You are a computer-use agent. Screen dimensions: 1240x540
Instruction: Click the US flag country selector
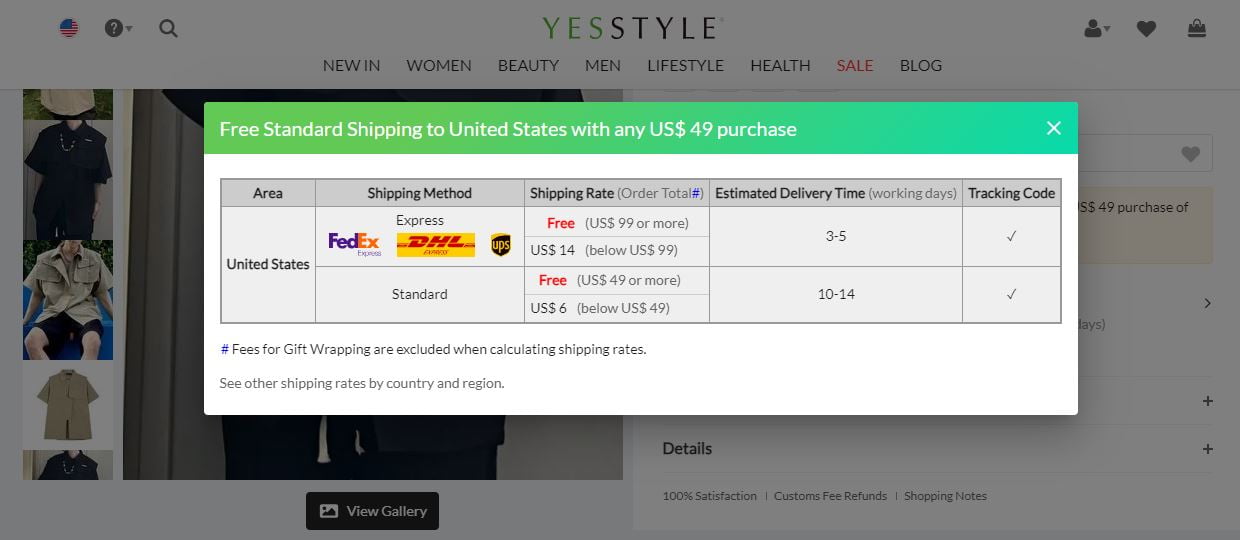tap(69, 28)
